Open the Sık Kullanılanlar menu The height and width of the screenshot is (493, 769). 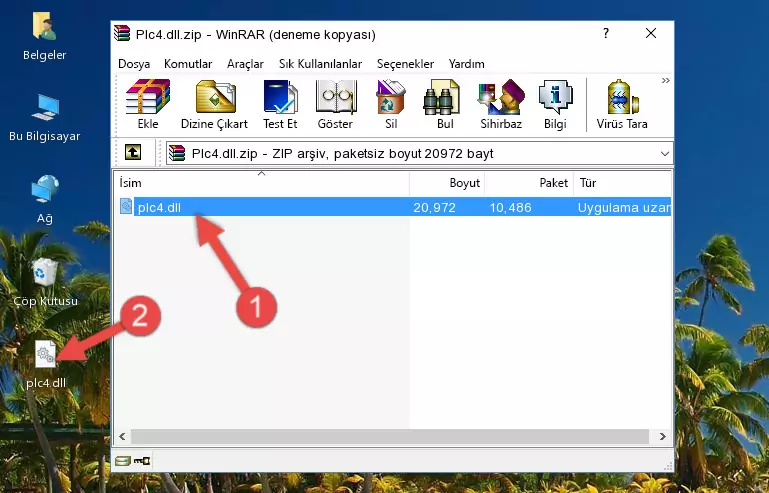click(x=320, y=64)
